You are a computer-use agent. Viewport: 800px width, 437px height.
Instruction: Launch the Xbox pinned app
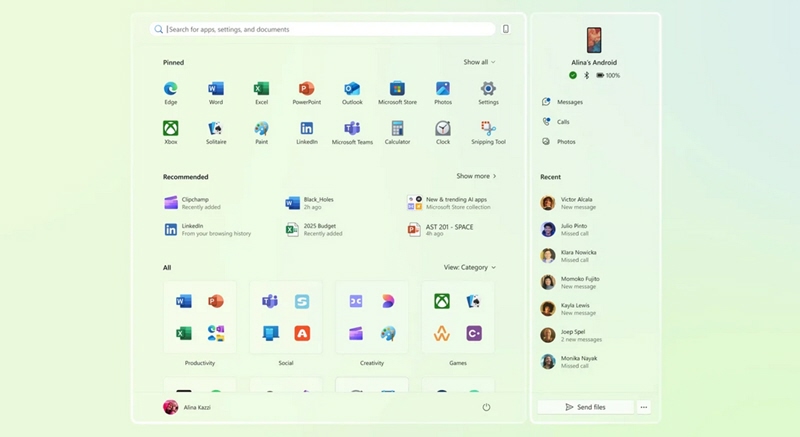pyautogui.click(x=170, y=133)
